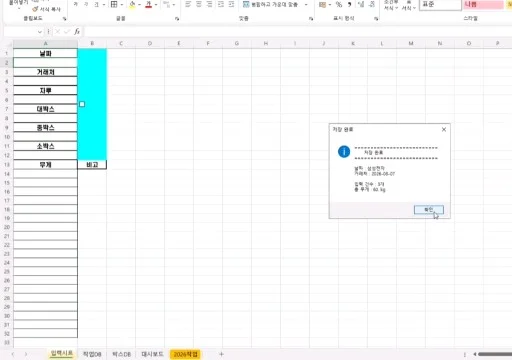Click 병합하고 가운데 맞춤 merge and center
The height and width of the screenshot is (360, 512).
271,5
